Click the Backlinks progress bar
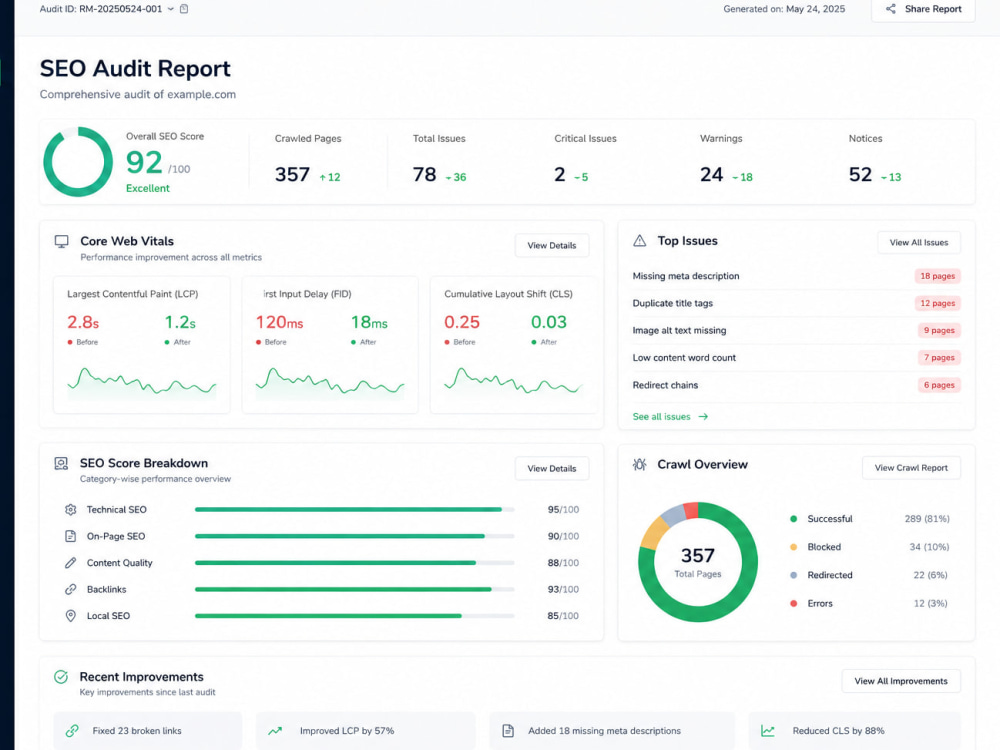The image size is (1000, 750). (x=355, y=589)
